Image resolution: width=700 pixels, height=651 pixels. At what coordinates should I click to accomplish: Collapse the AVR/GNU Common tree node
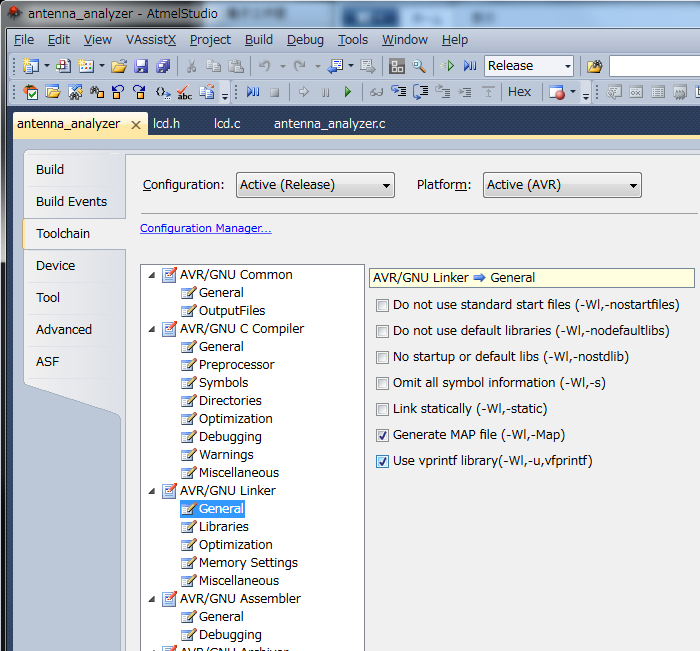tap(152, 275)
